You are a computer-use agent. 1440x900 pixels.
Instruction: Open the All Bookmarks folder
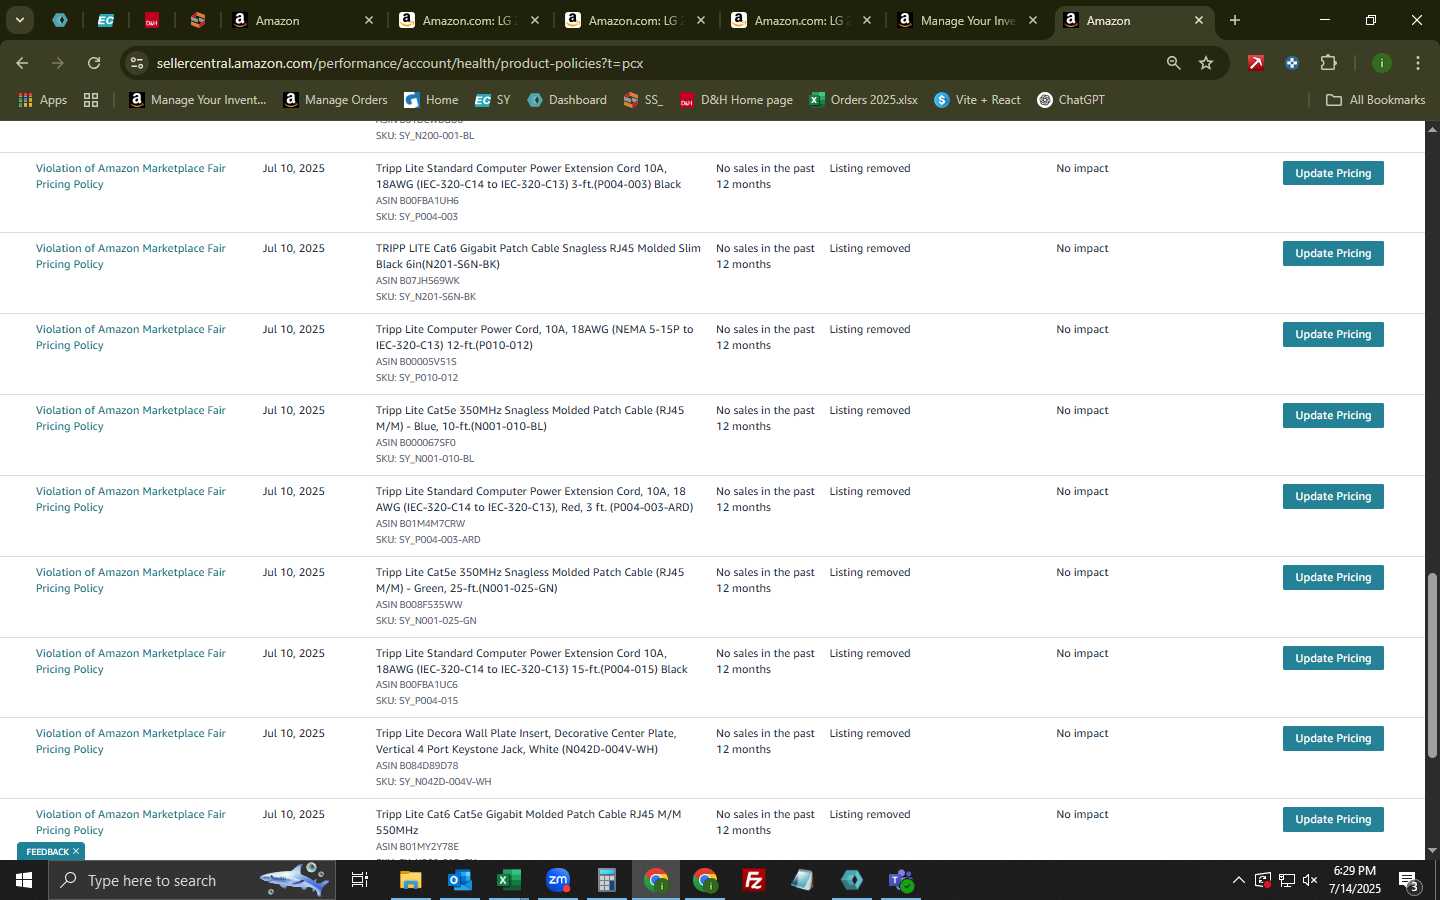1375,100
